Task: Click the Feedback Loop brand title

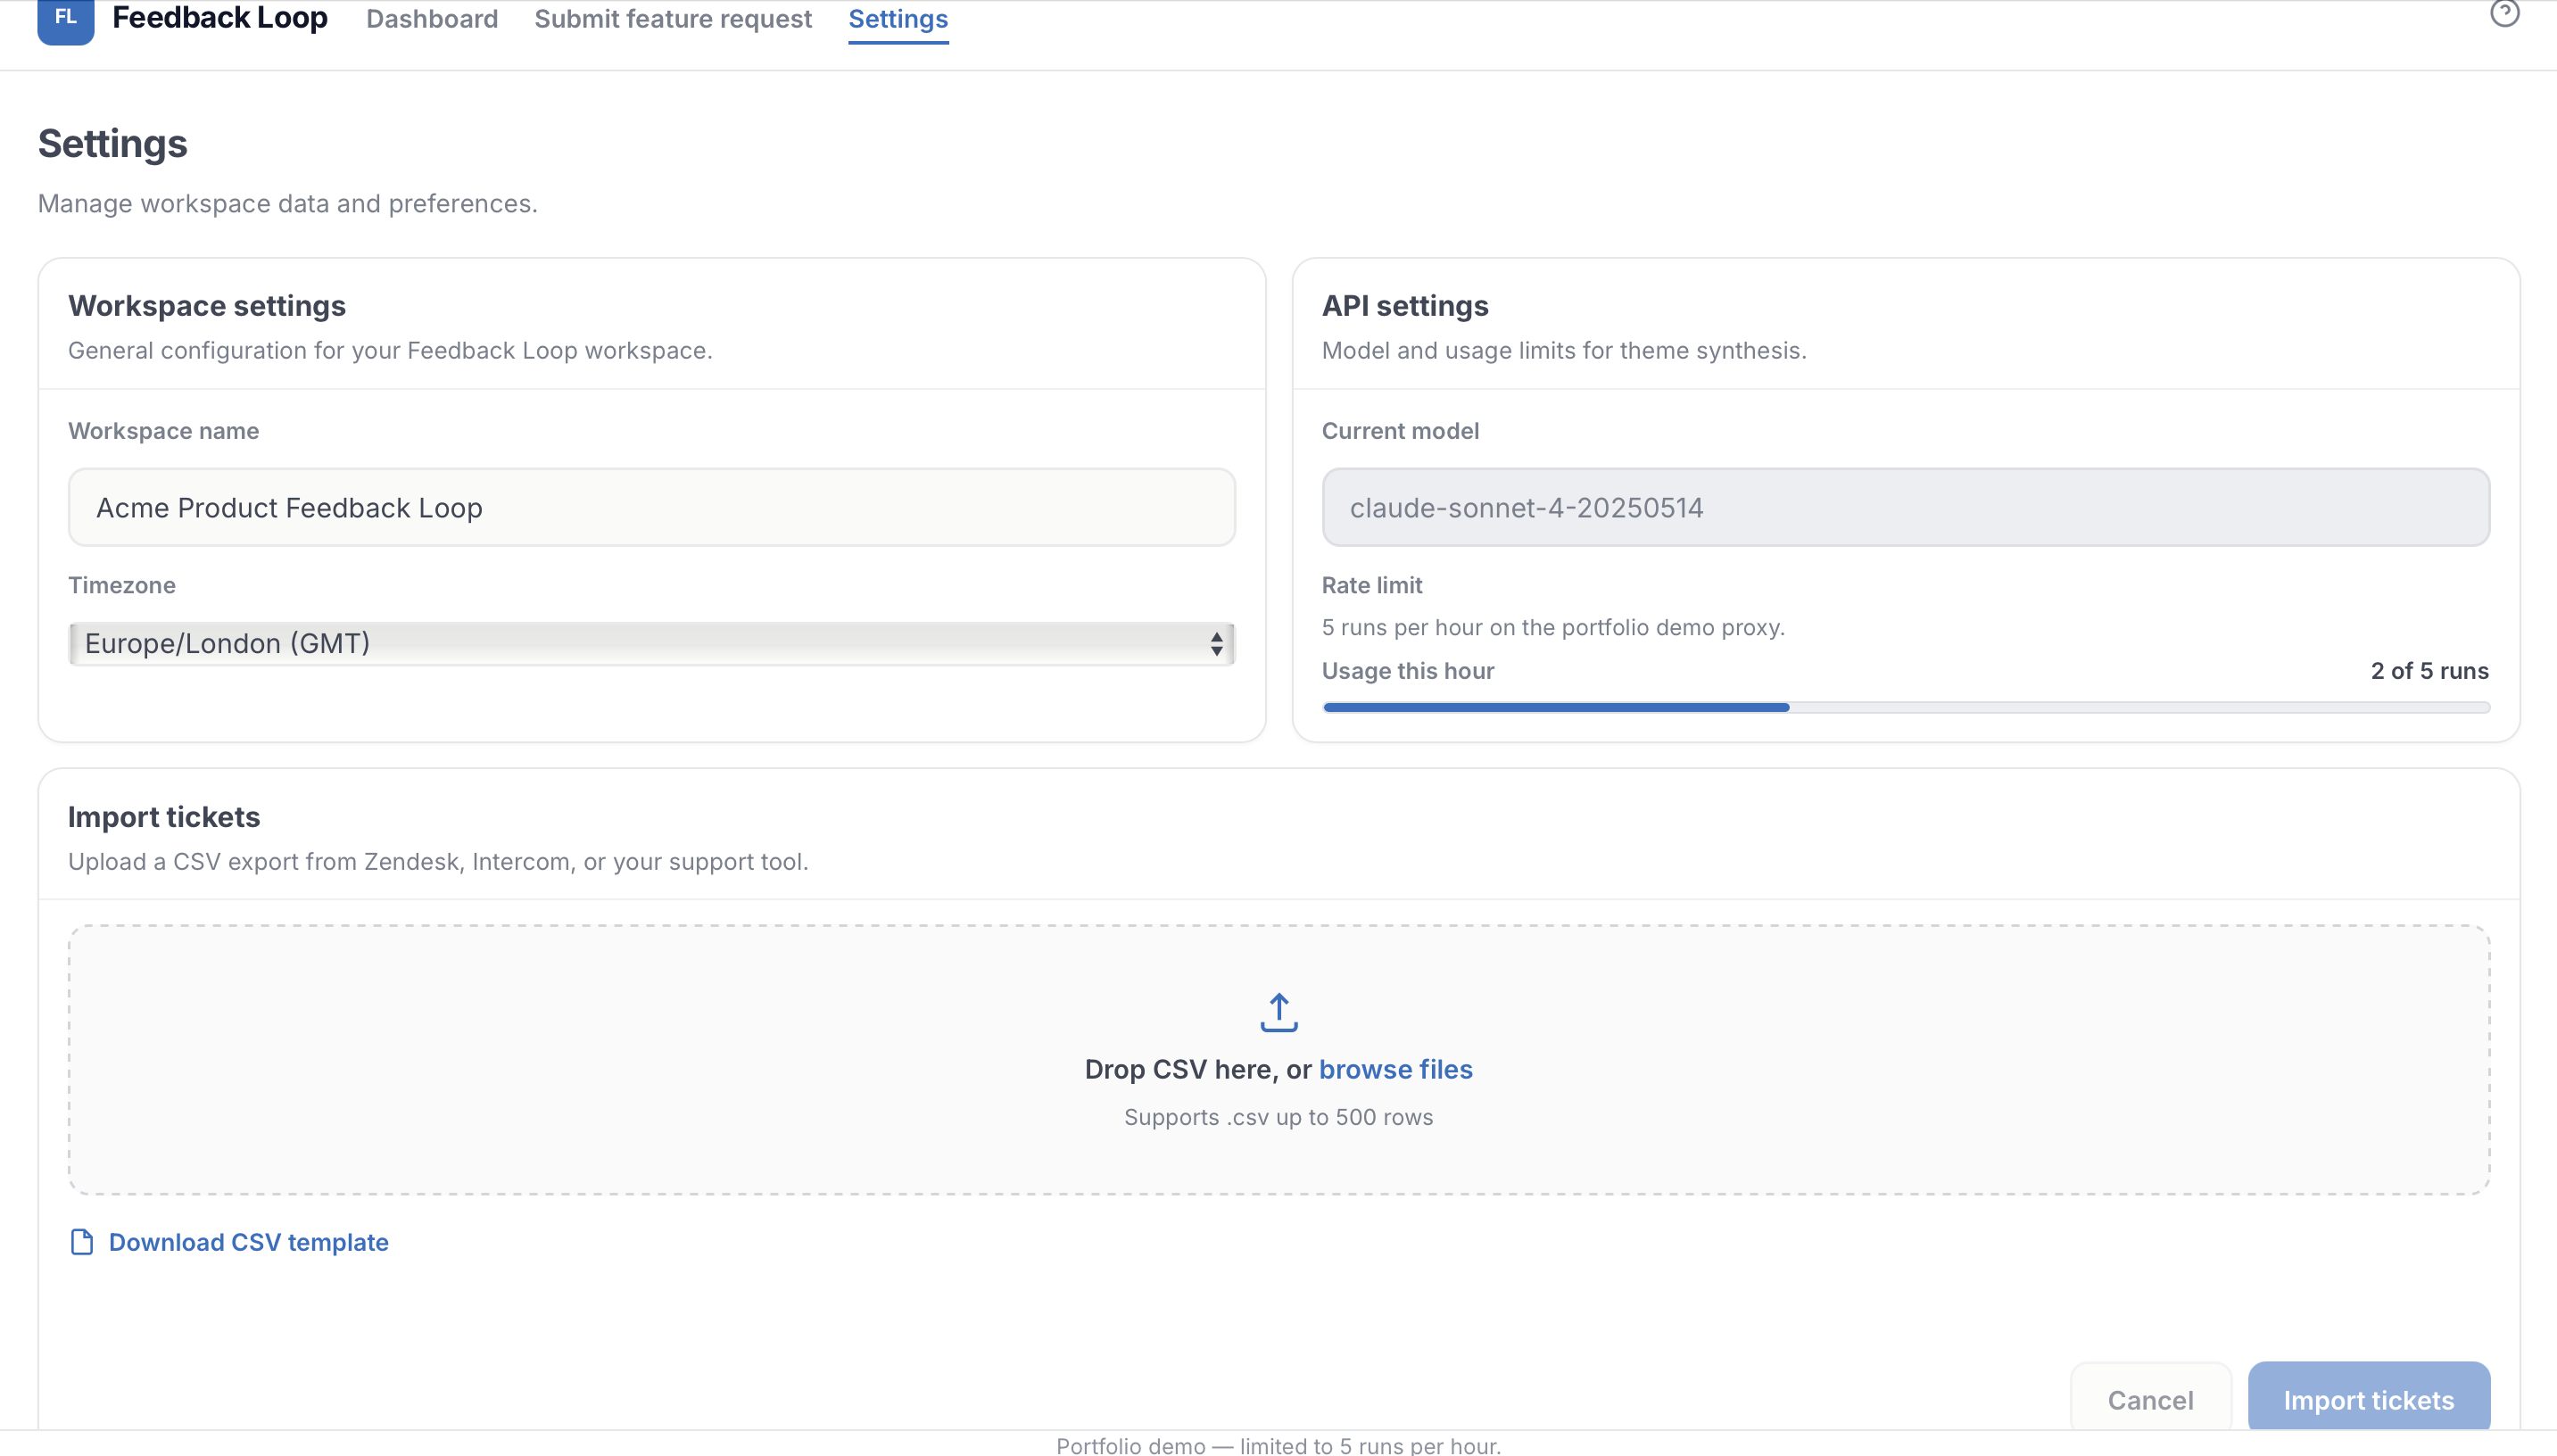Action: pyautogui.click(x=220, y=18)
